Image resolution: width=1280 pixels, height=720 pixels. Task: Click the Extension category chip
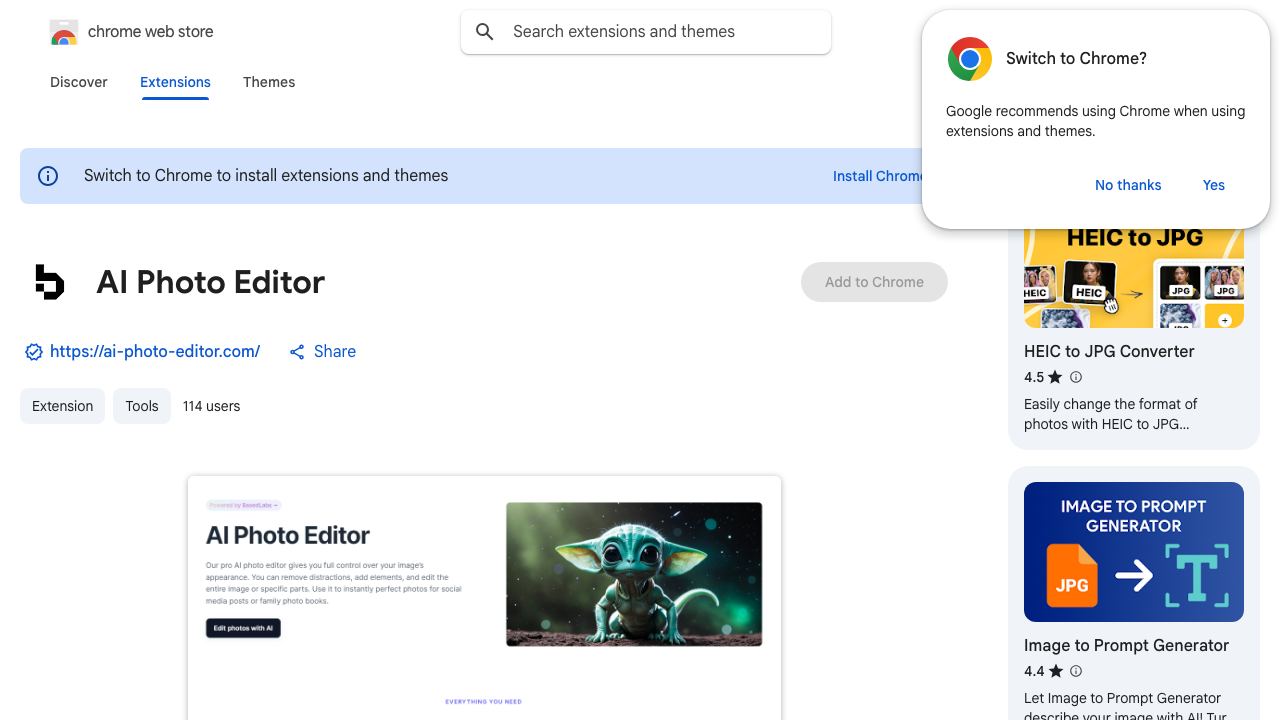62,406
